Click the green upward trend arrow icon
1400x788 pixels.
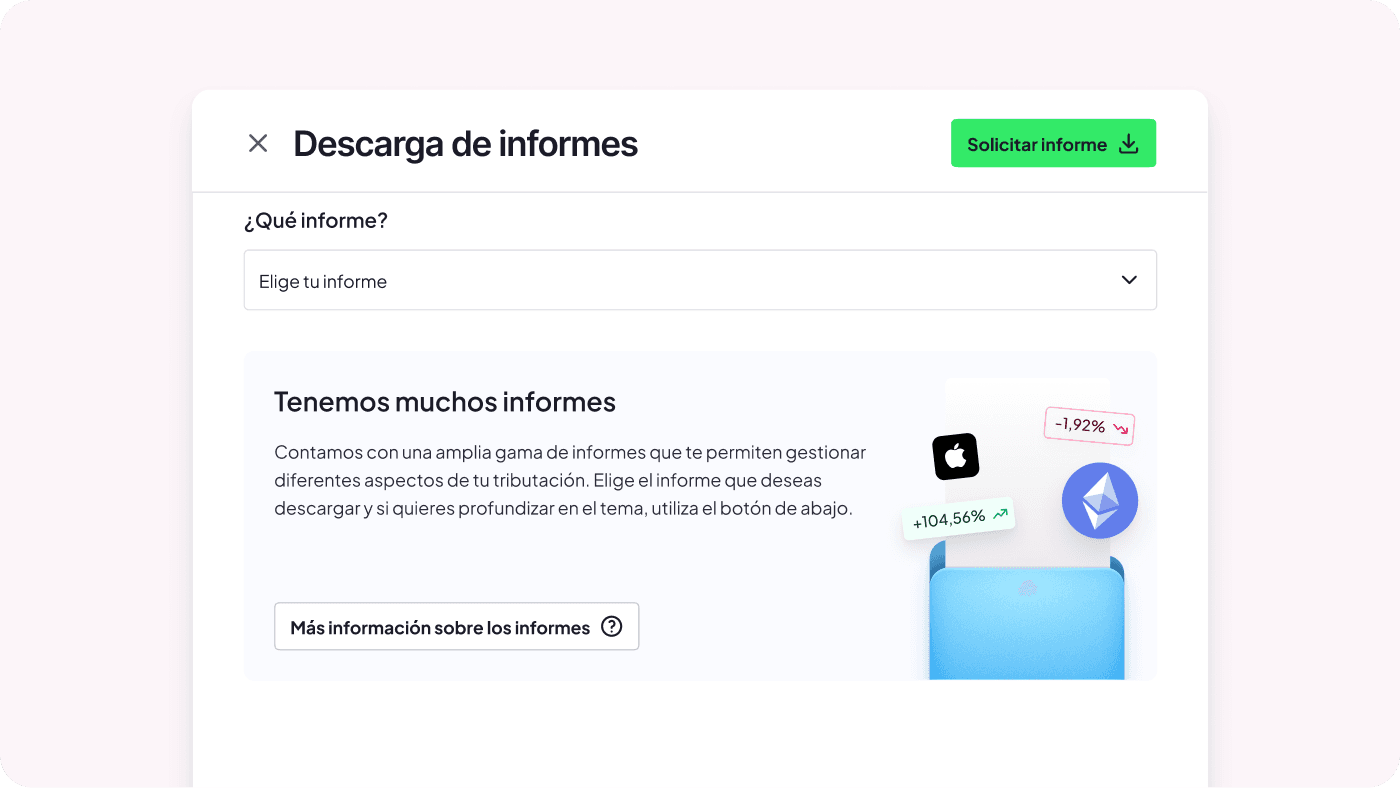point(999,513)
